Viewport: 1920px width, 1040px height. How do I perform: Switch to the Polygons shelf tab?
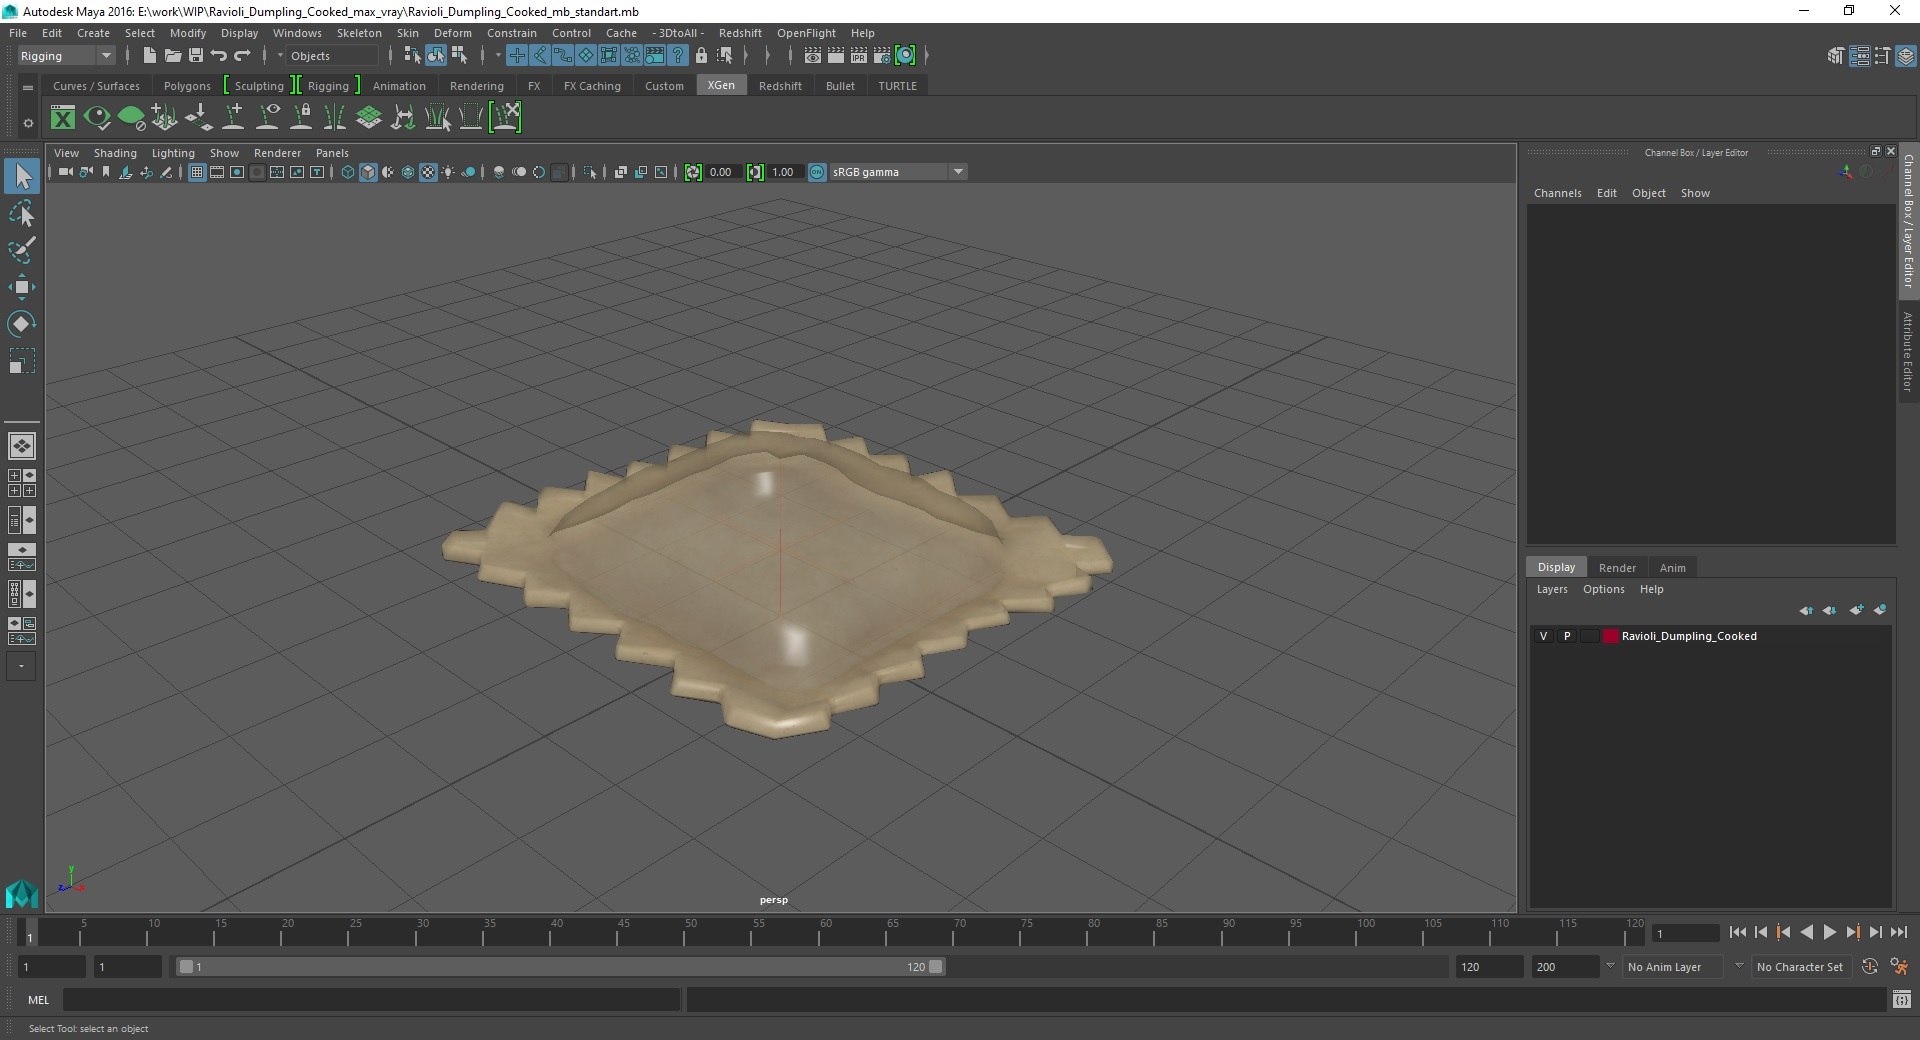pyautogui.click(x=187, y=86)
